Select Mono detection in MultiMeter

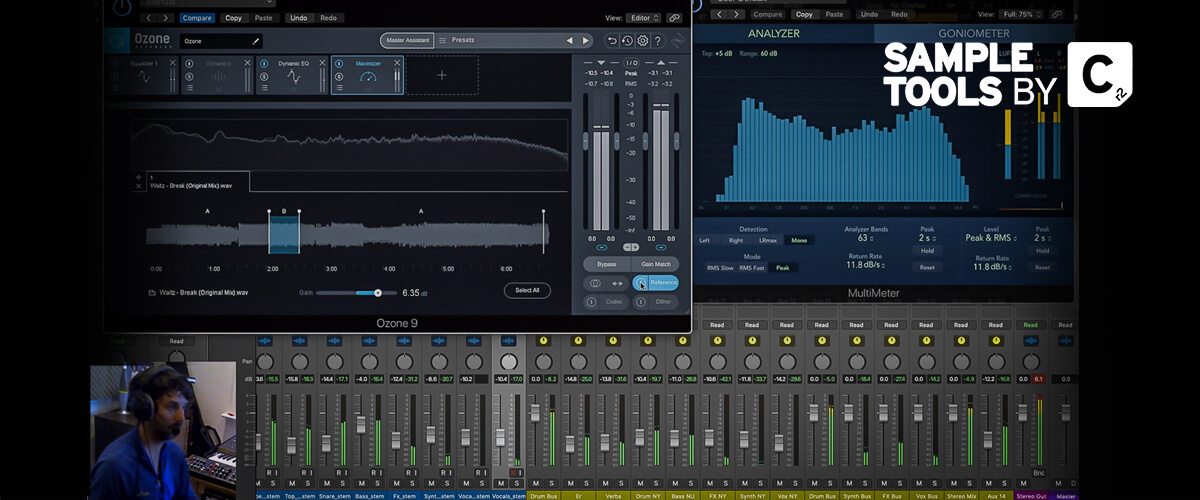tap(798, 240)
